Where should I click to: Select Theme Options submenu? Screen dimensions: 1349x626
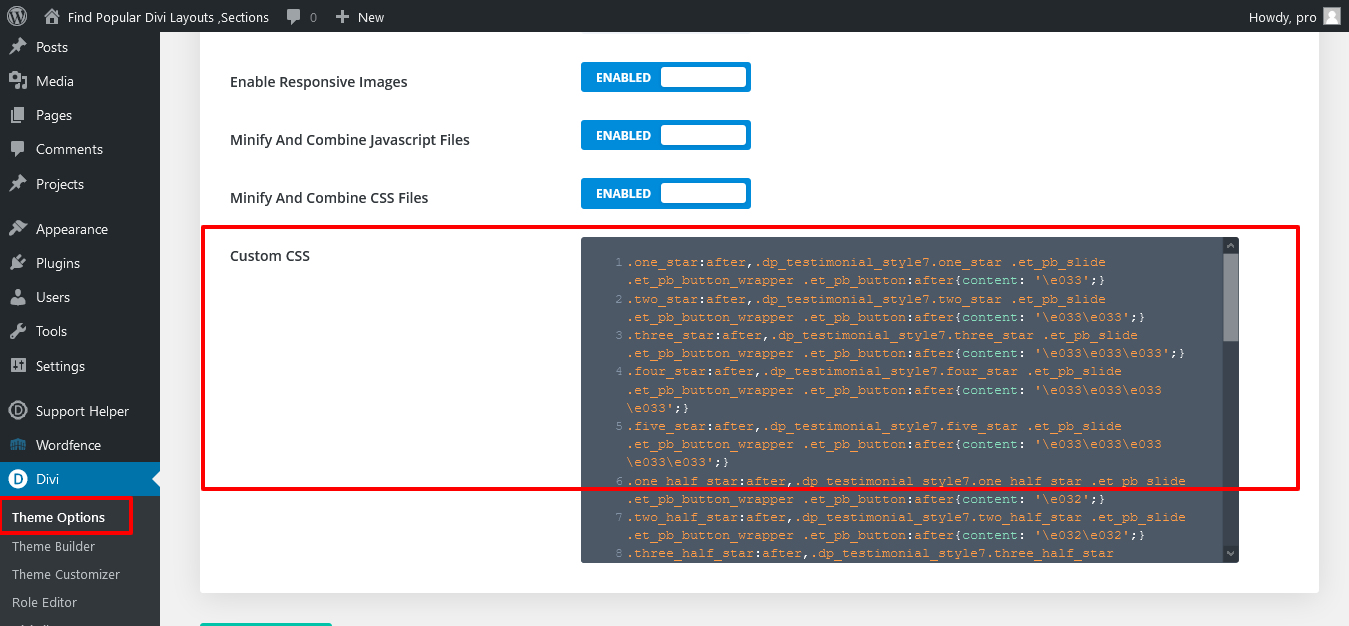click(x=58, y=517)
